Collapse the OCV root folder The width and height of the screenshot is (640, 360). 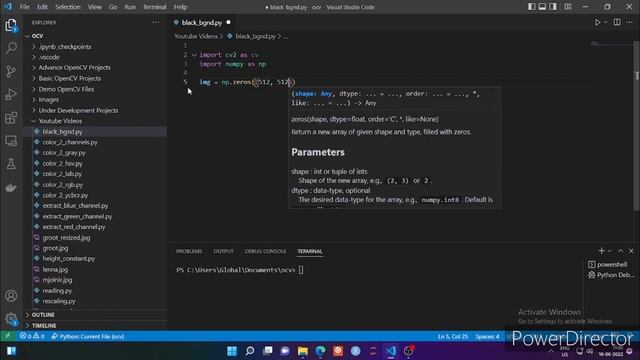click(x=37, y=36)
